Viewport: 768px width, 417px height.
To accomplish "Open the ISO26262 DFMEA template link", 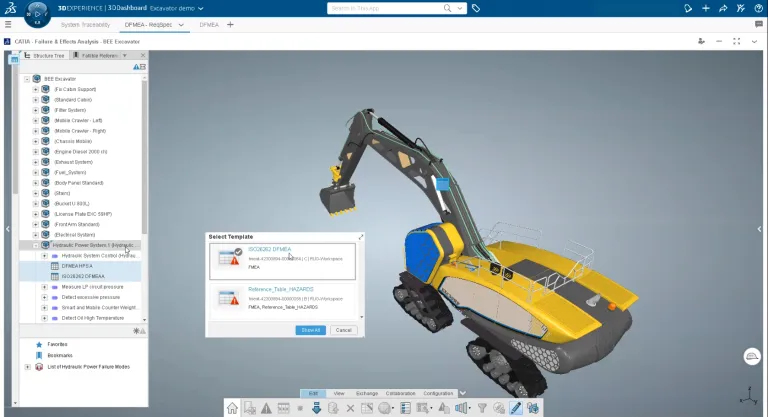I will click(x=269, y=249).
